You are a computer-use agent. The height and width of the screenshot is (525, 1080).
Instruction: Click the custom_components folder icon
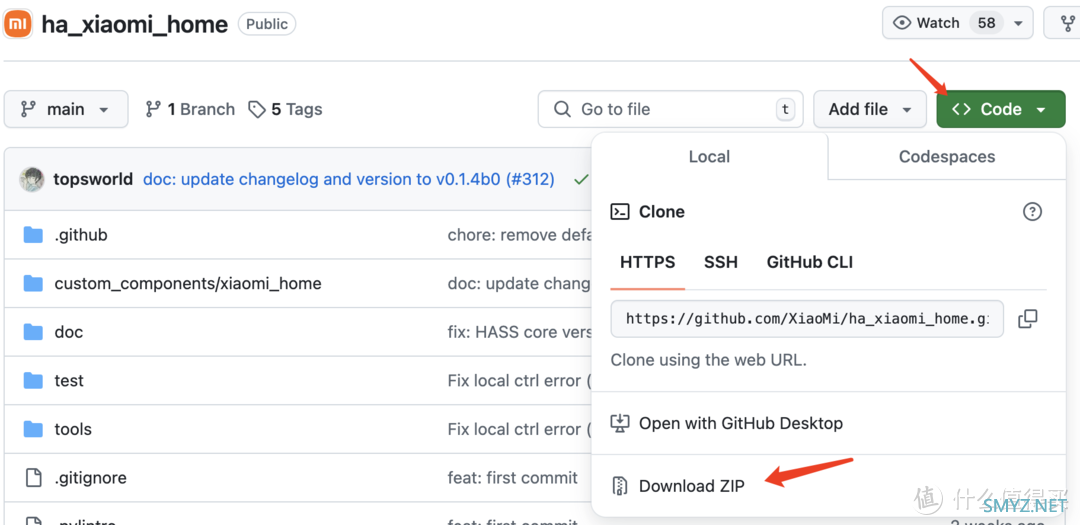point(33,283)
